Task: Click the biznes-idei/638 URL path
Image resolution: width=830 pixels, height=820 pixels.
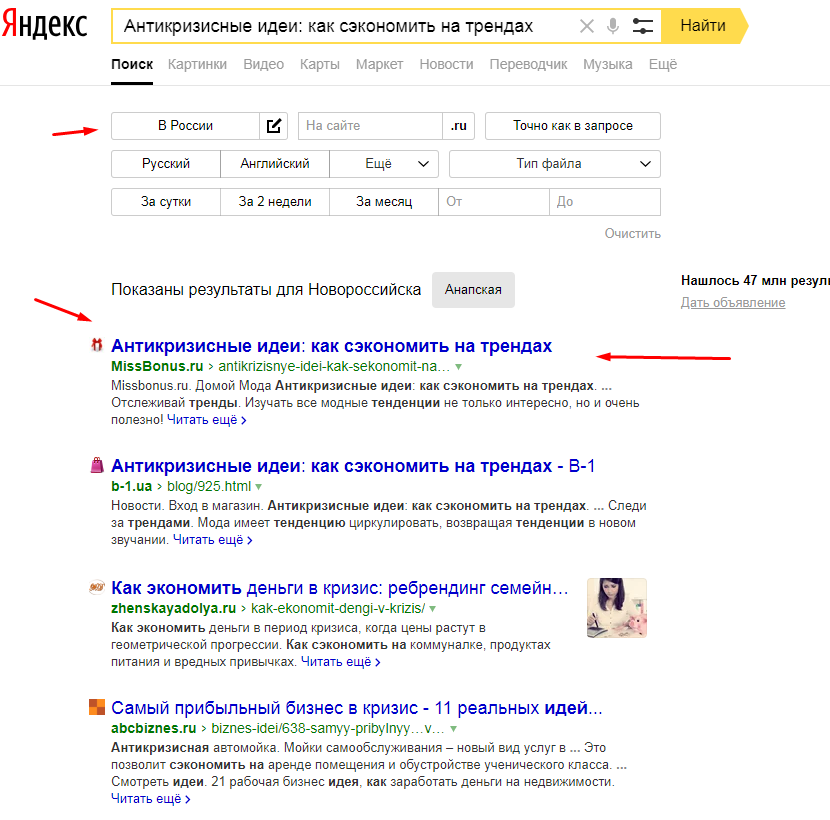Action: tap(328, 728)
